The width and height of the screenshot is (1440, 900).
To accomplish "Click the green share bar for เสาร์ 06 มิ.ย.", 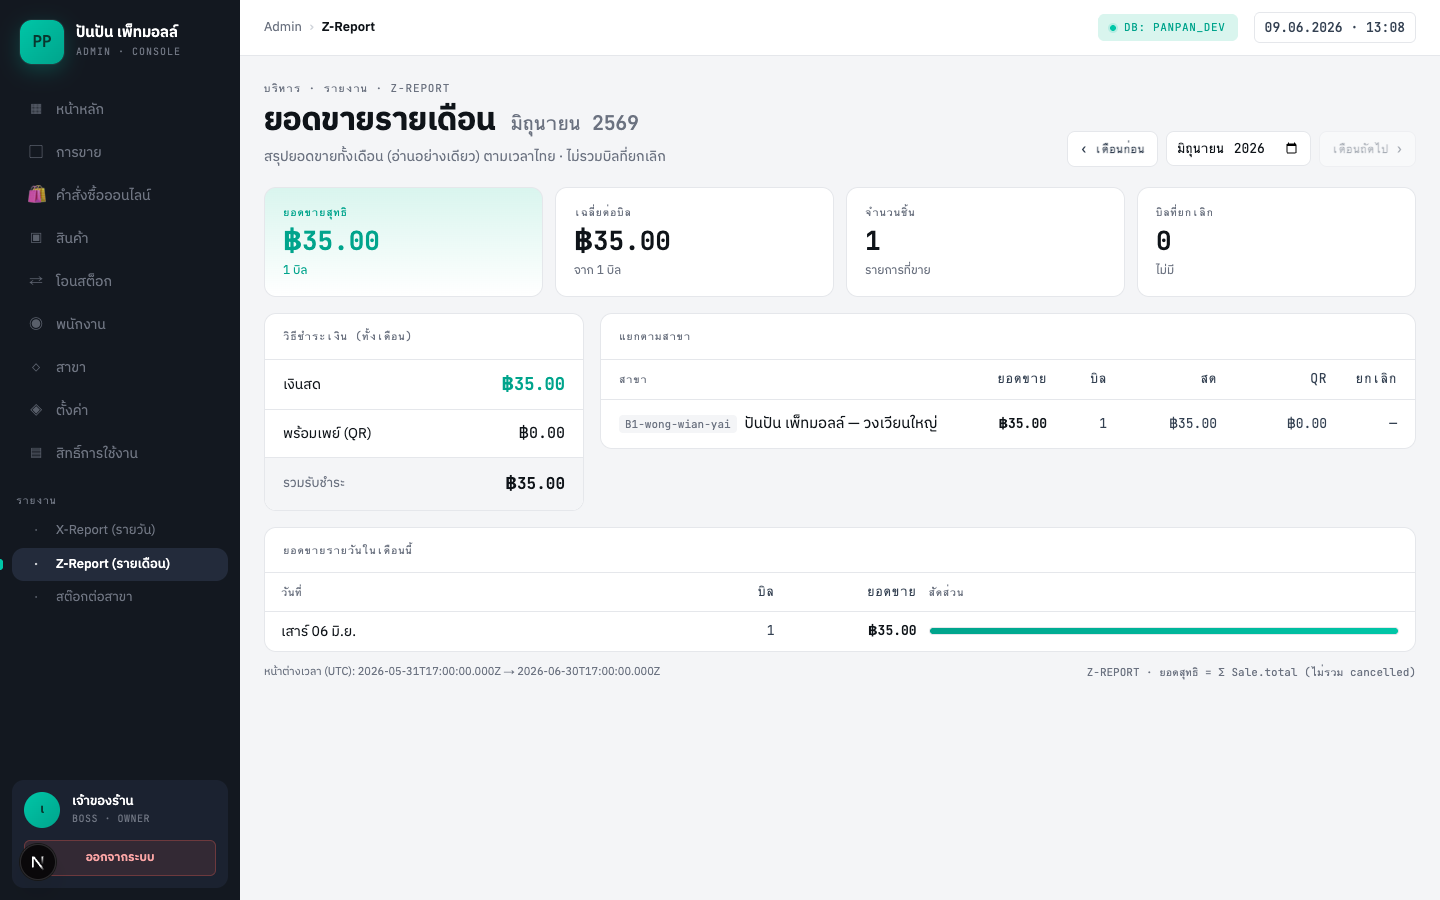I will click(x=1164, y=631).
